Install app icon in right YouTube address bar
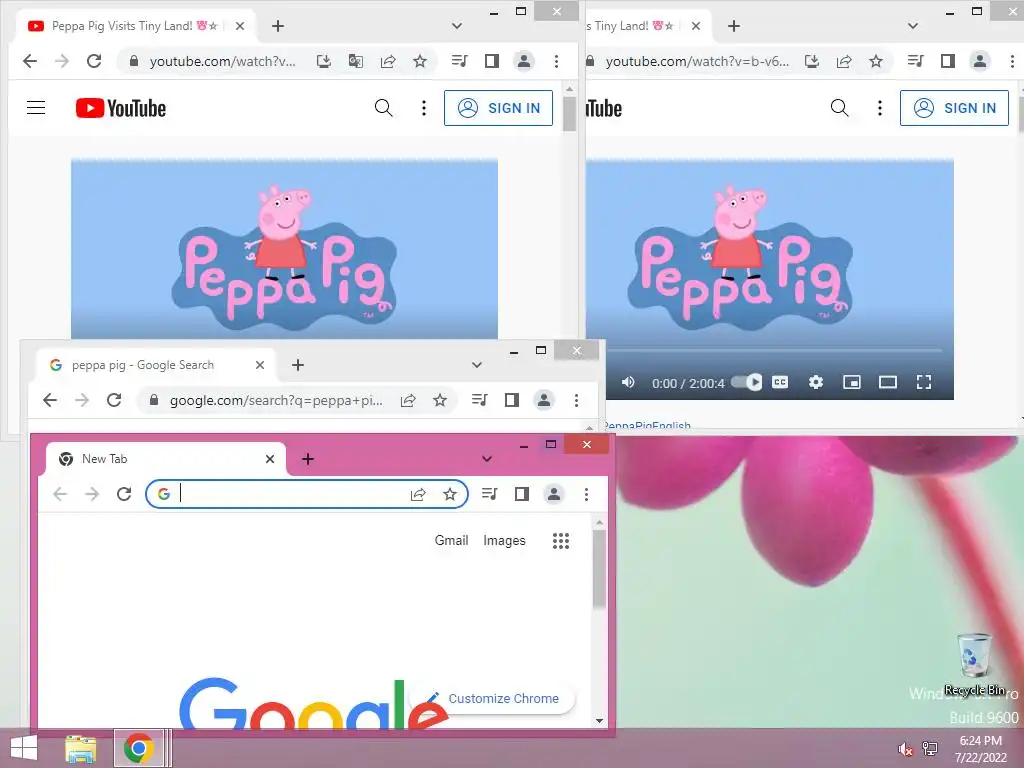1024x768 pixels. tap(812, 61)
